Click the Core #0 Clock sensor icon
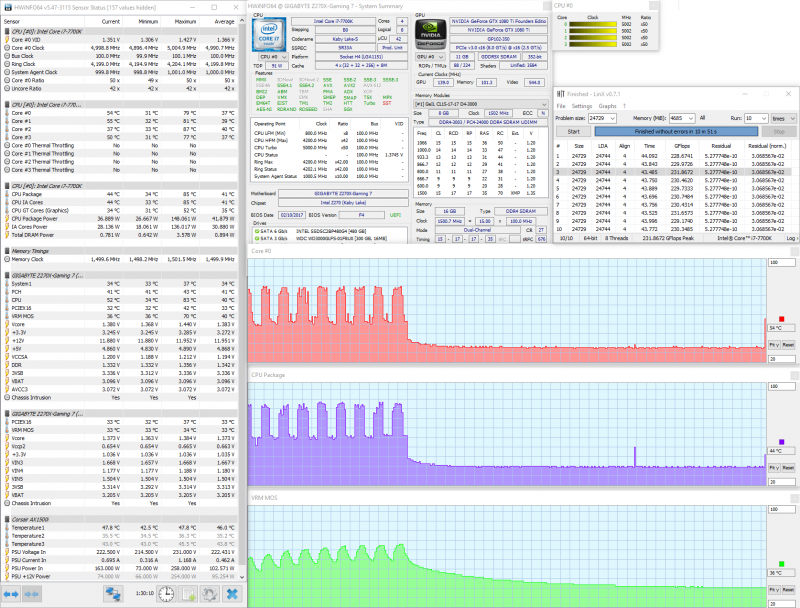Image resolution: width=800 pixels, height=608 pixels. pos(7,48)
